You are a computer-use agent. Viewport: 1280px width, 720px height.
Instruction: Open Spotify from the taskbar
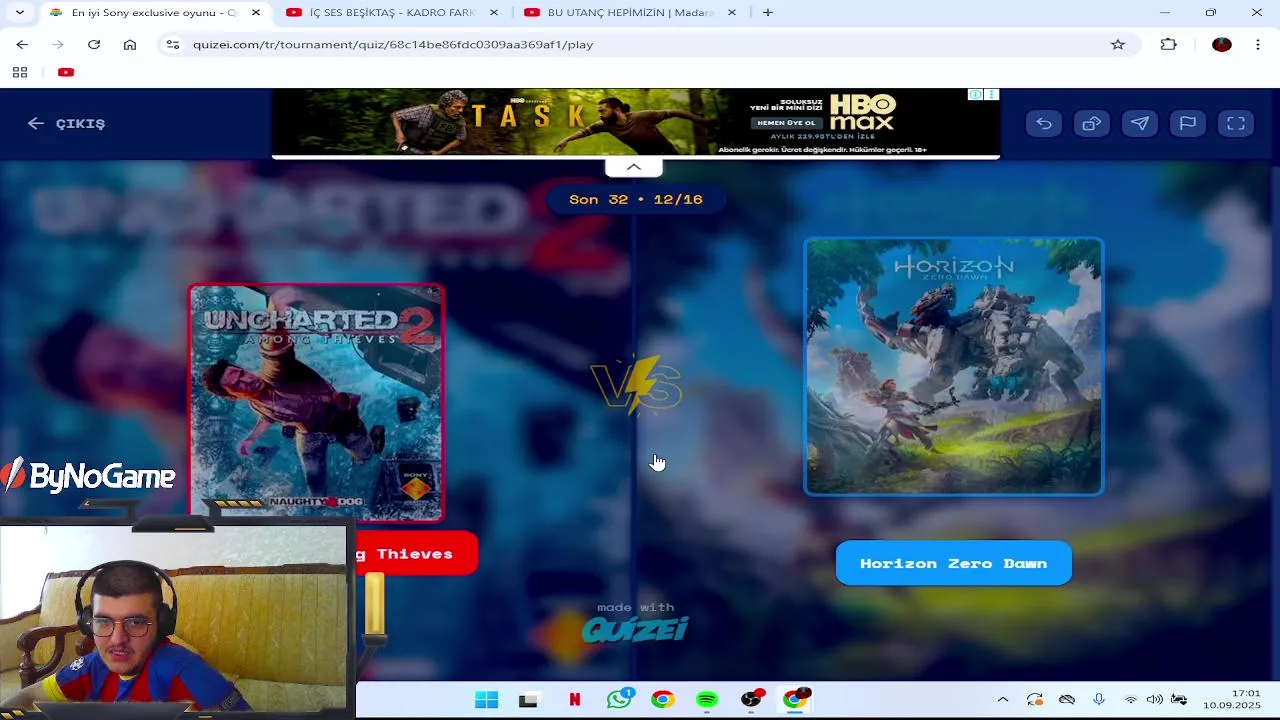coord(707,700)
